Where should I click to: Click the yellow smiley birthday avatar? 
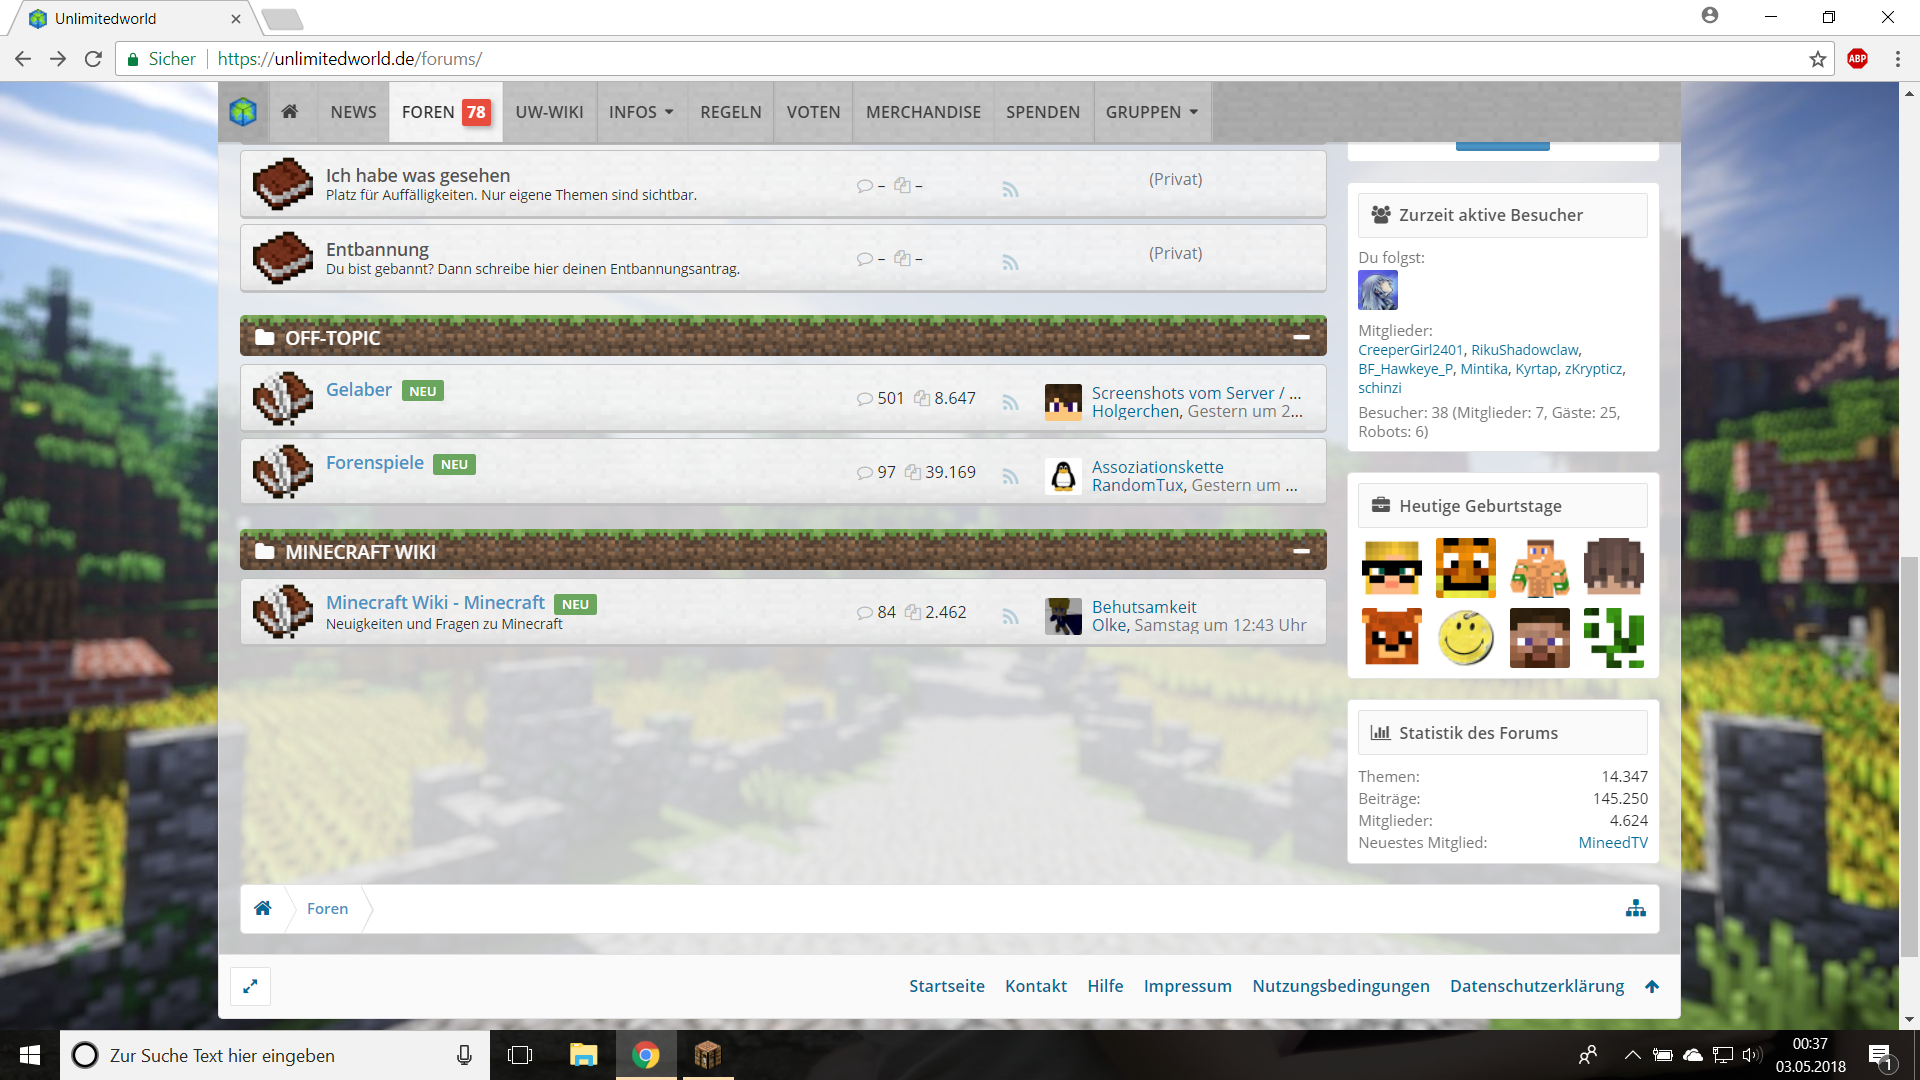1465,638
